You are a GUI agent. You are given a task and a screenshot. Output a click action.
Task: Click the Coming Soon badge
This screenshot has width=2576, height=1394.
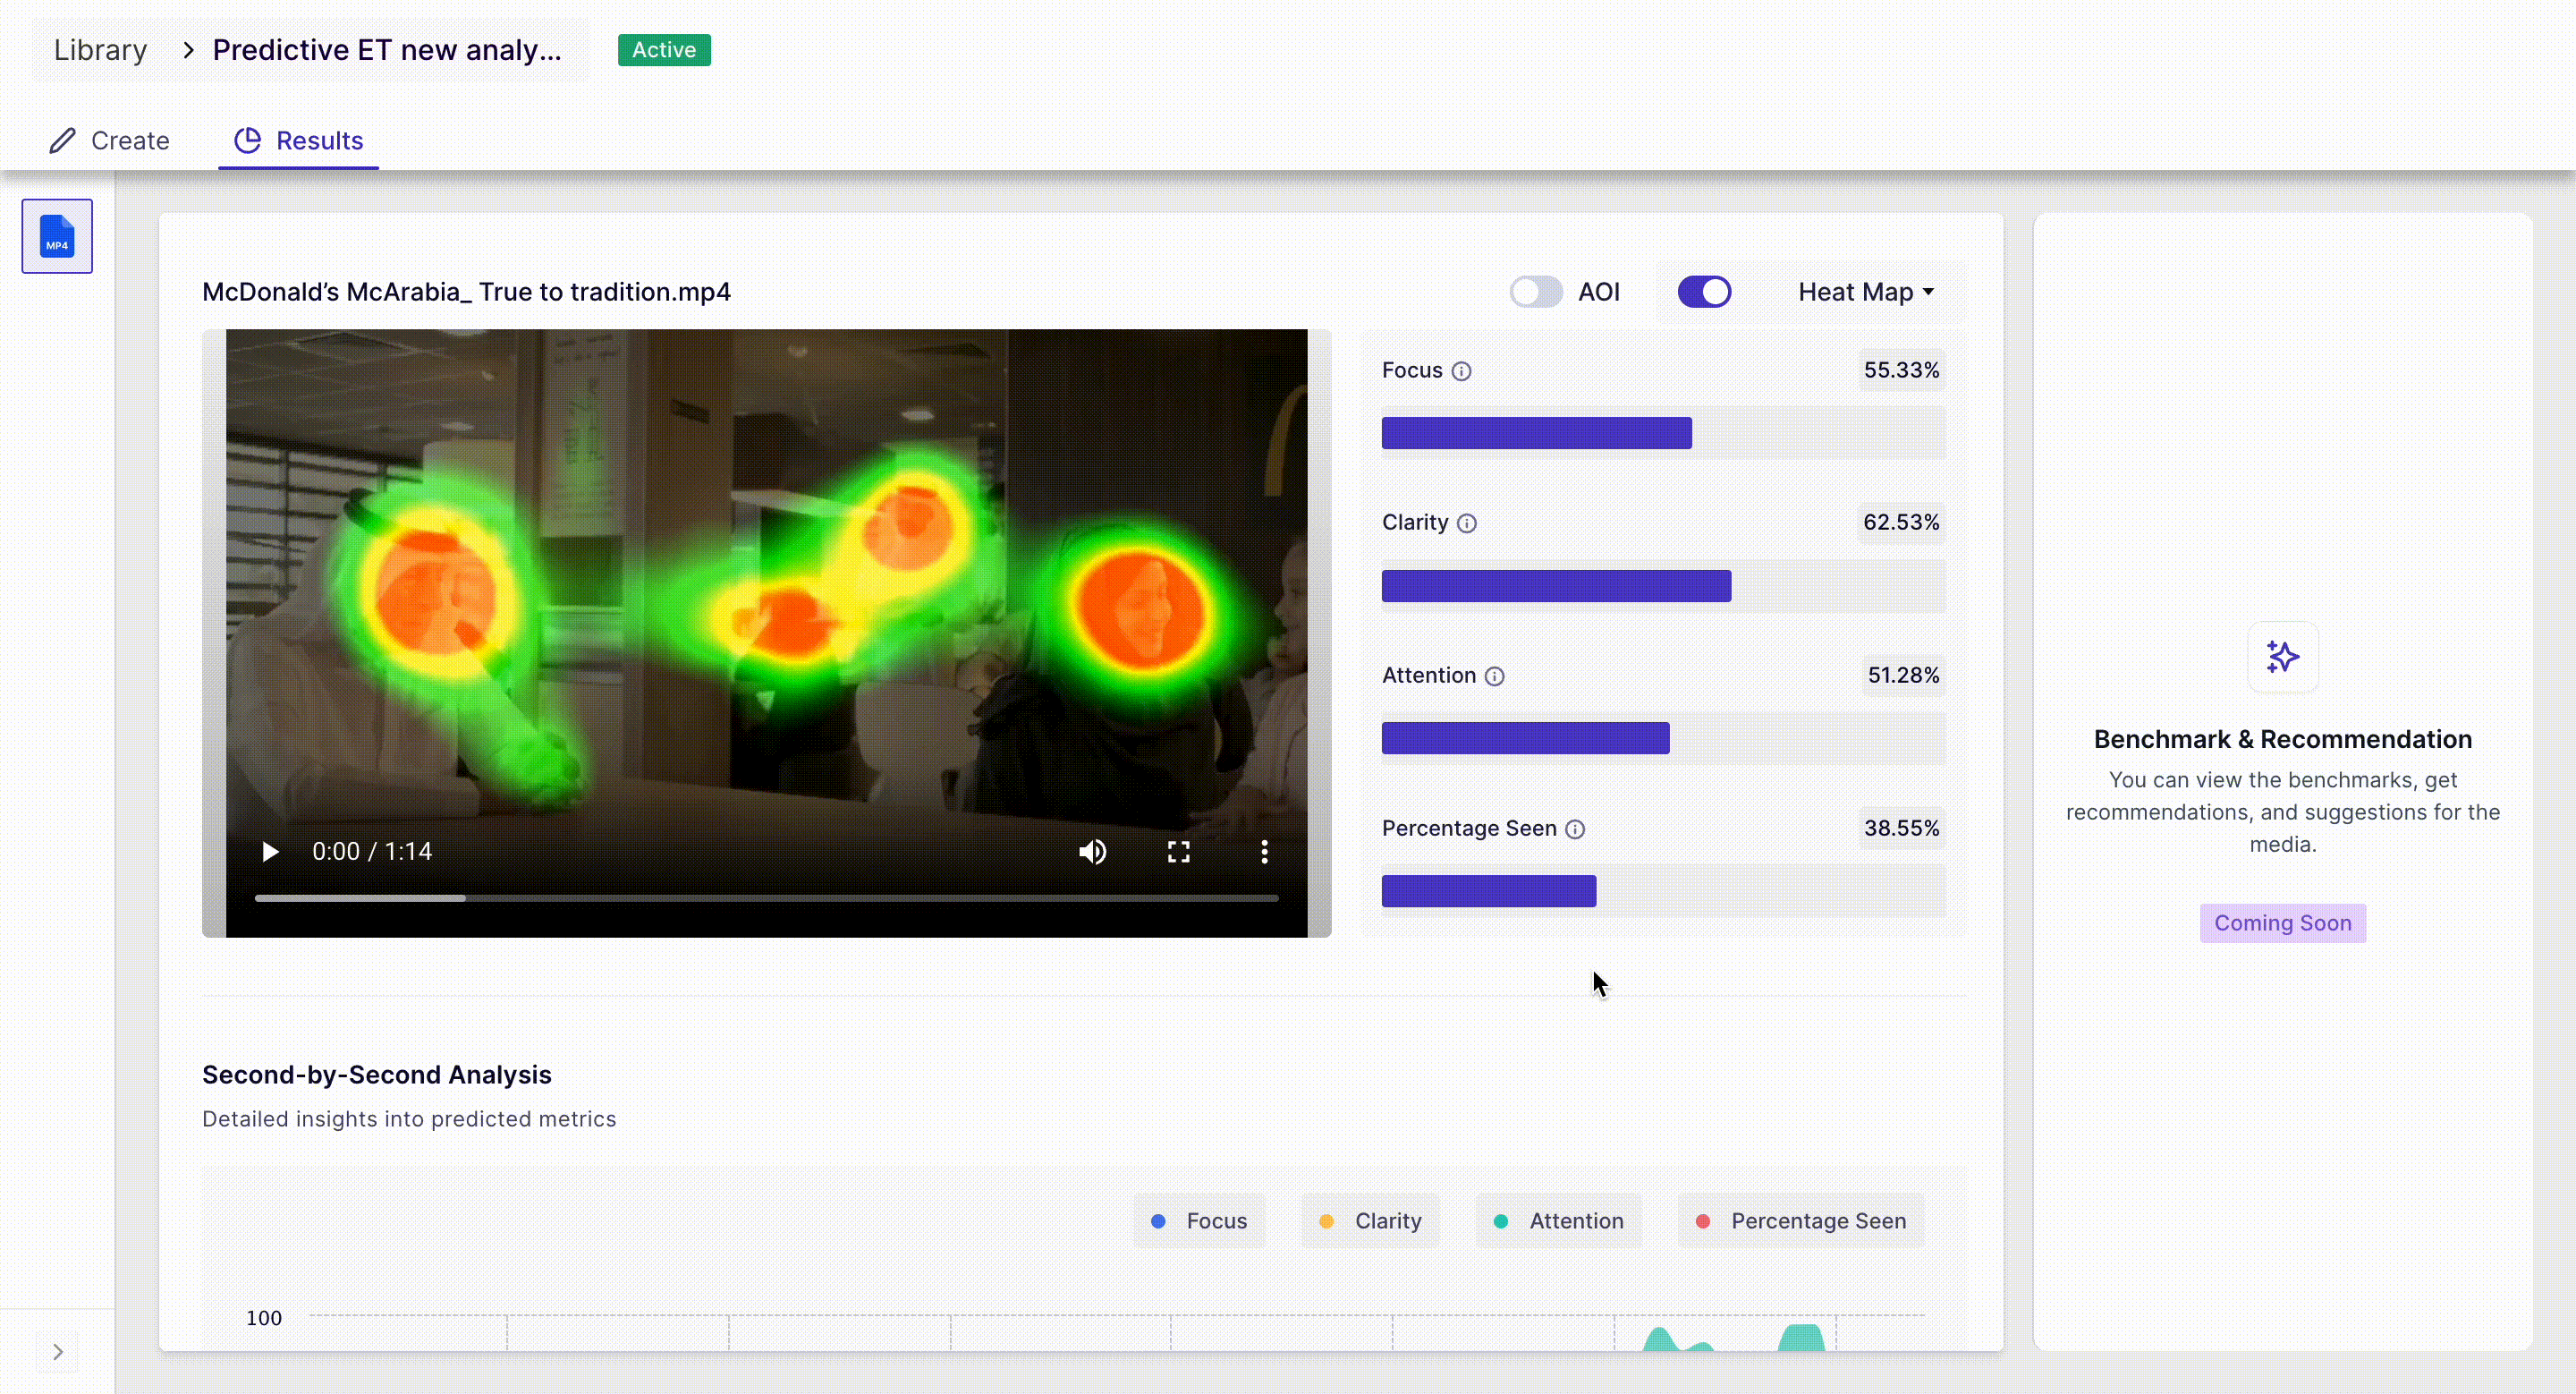tap(2282, 923)
